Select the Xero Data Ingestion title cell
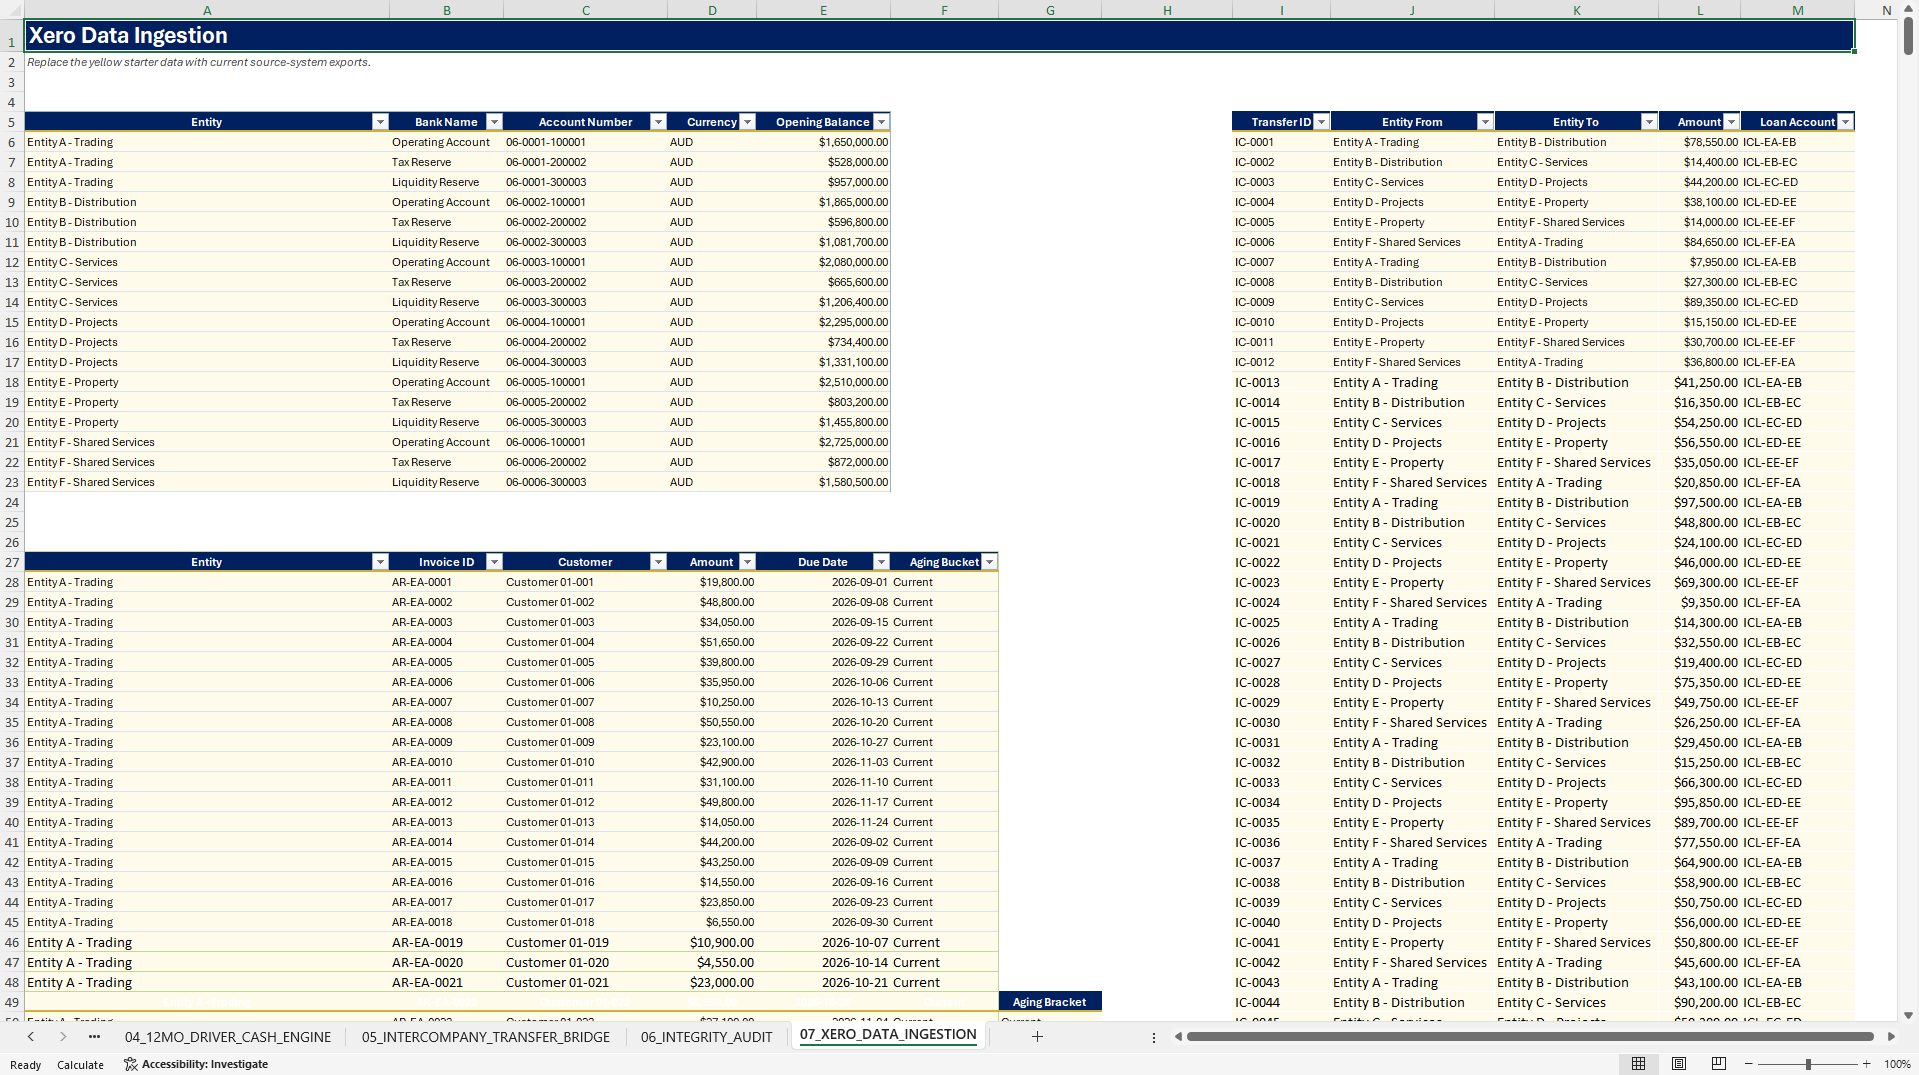Screen dimensions: 1919x1075 point(939,36)
